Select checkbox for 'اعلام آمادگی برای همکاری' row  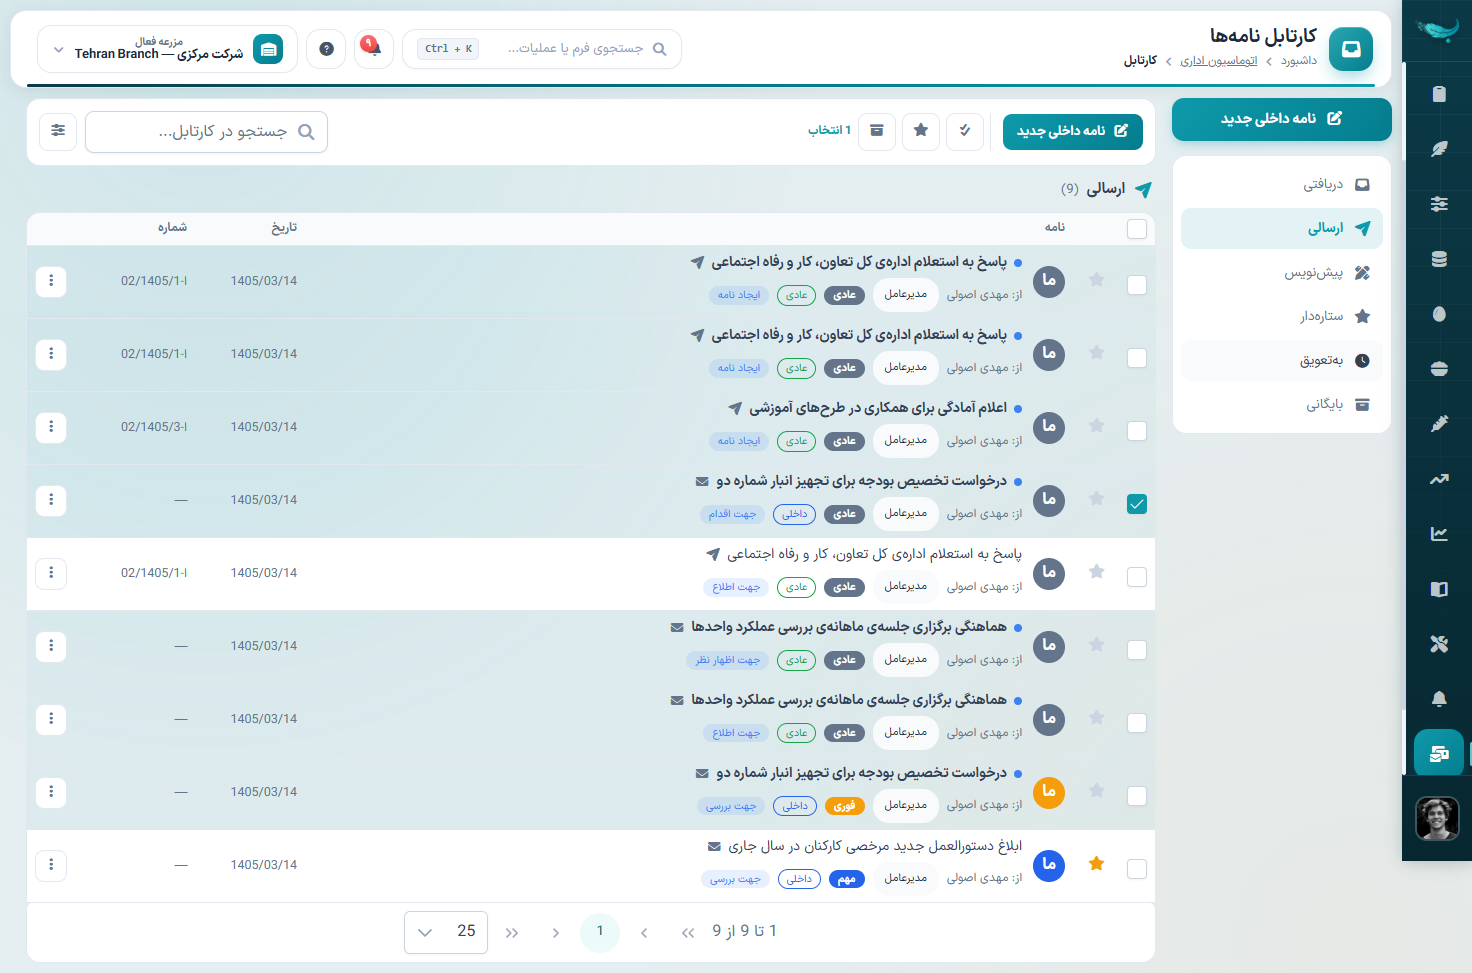[1137, 431]
